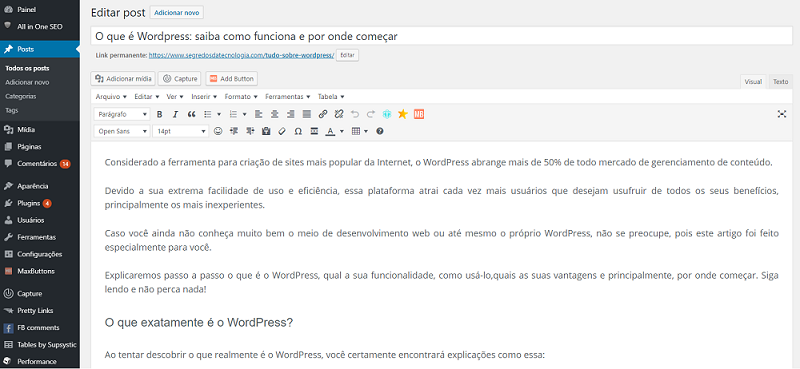Clear formatting with the eraser icon
Viewport: 800px width, 369px height.
pos(282,131)
